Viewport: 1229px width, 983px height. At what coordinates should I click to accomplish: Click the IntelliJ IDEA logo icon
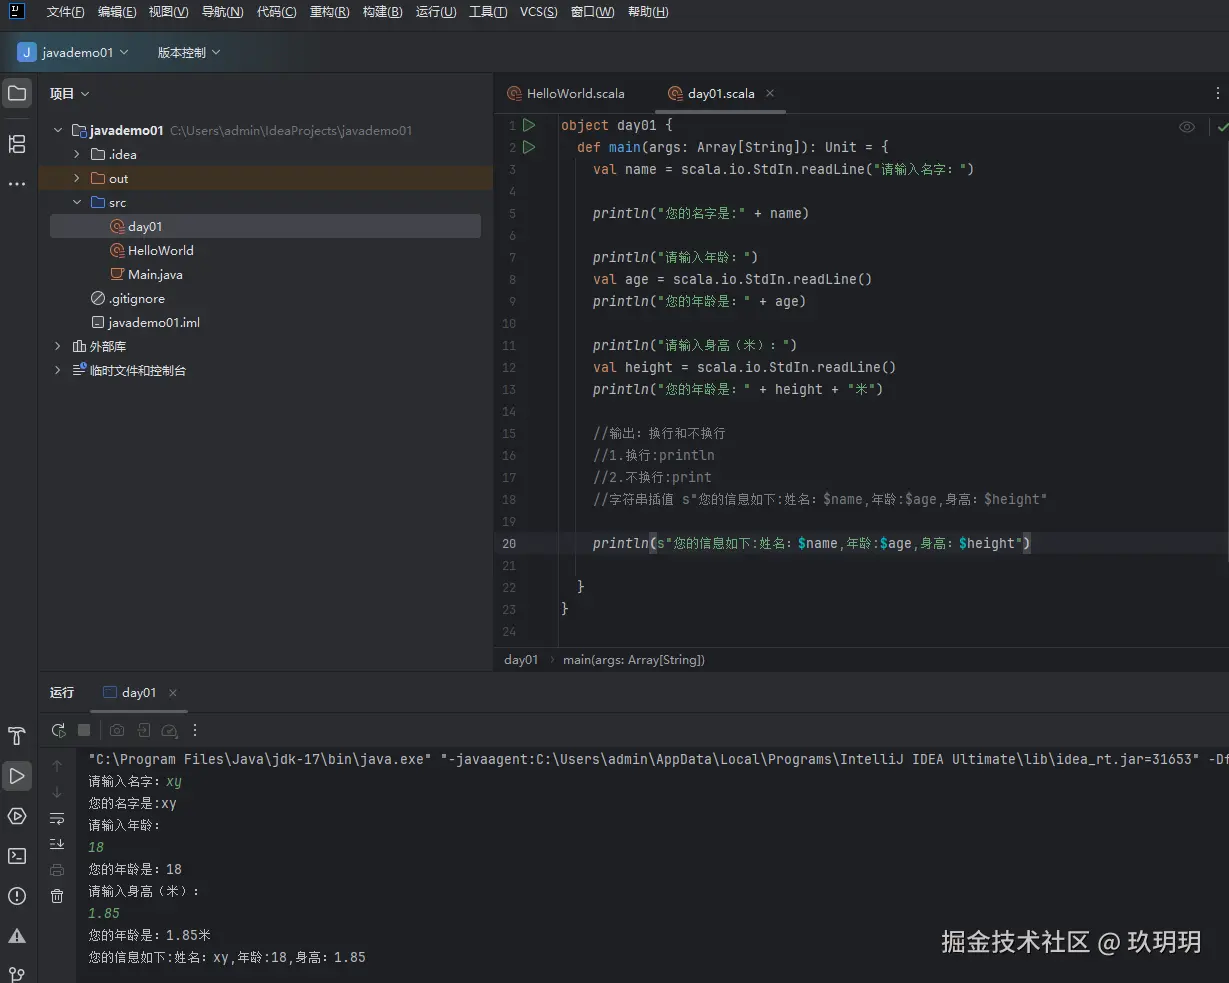[18, 12]
